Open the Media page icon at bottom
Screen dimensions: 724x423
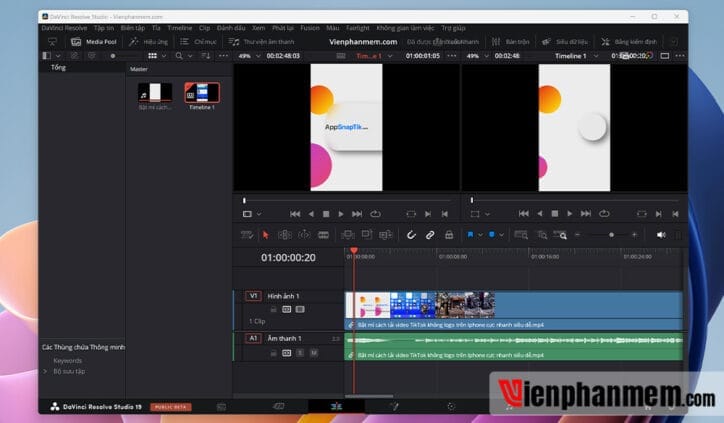point(222,406)
